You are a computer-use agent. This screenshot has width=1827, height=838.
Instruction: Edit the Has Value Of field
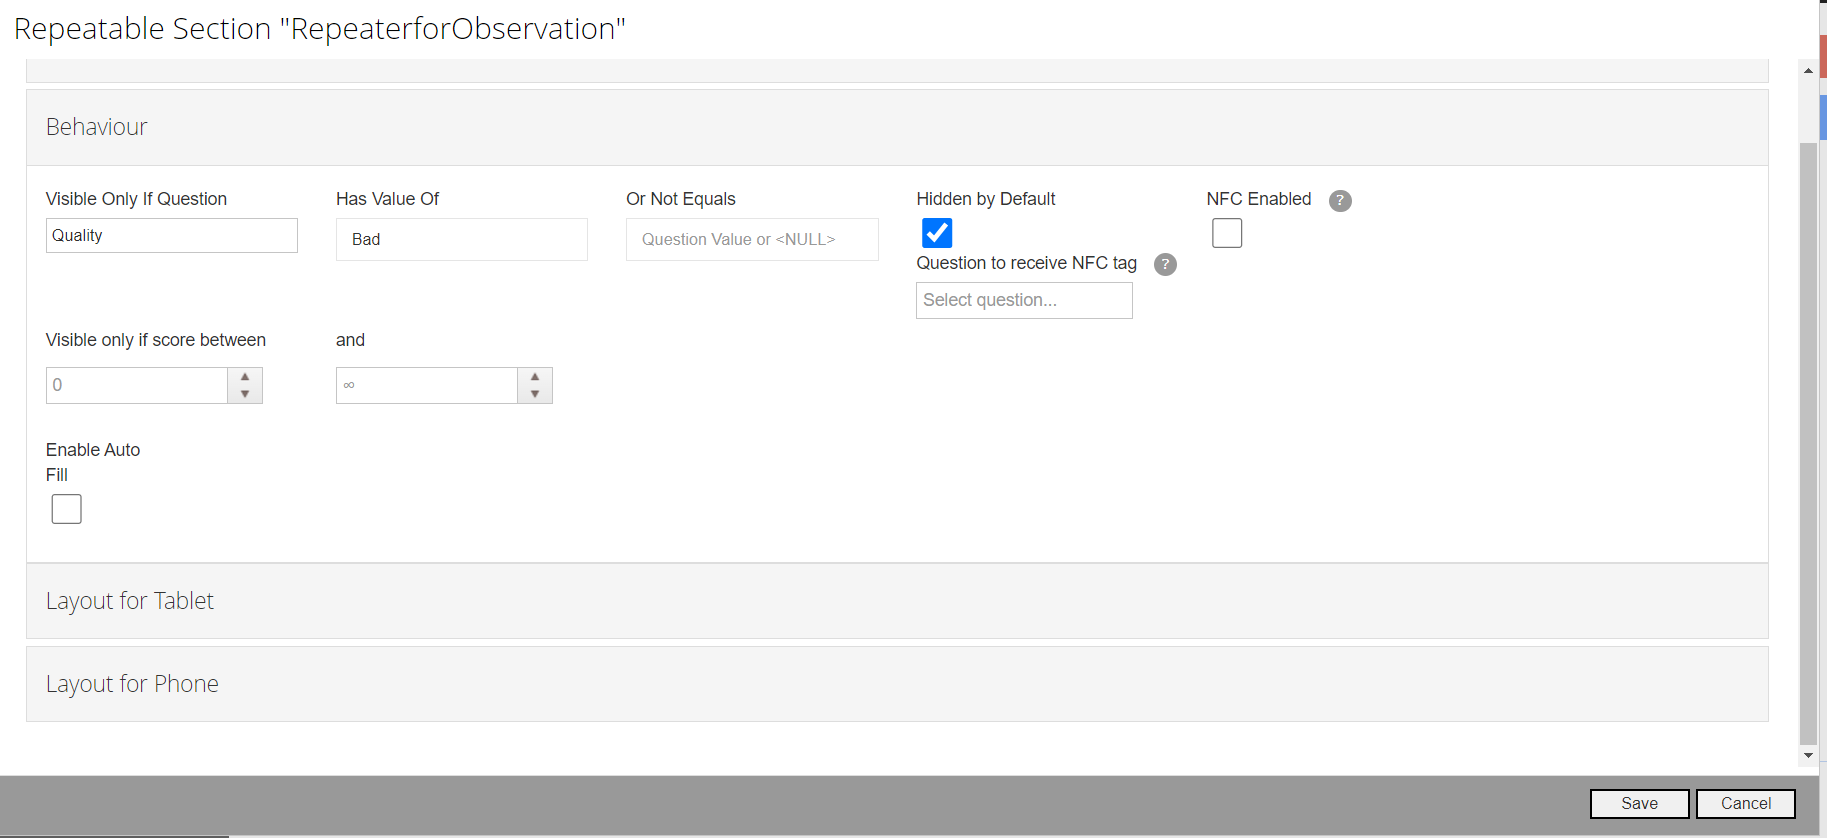click(x=462, y=240)
